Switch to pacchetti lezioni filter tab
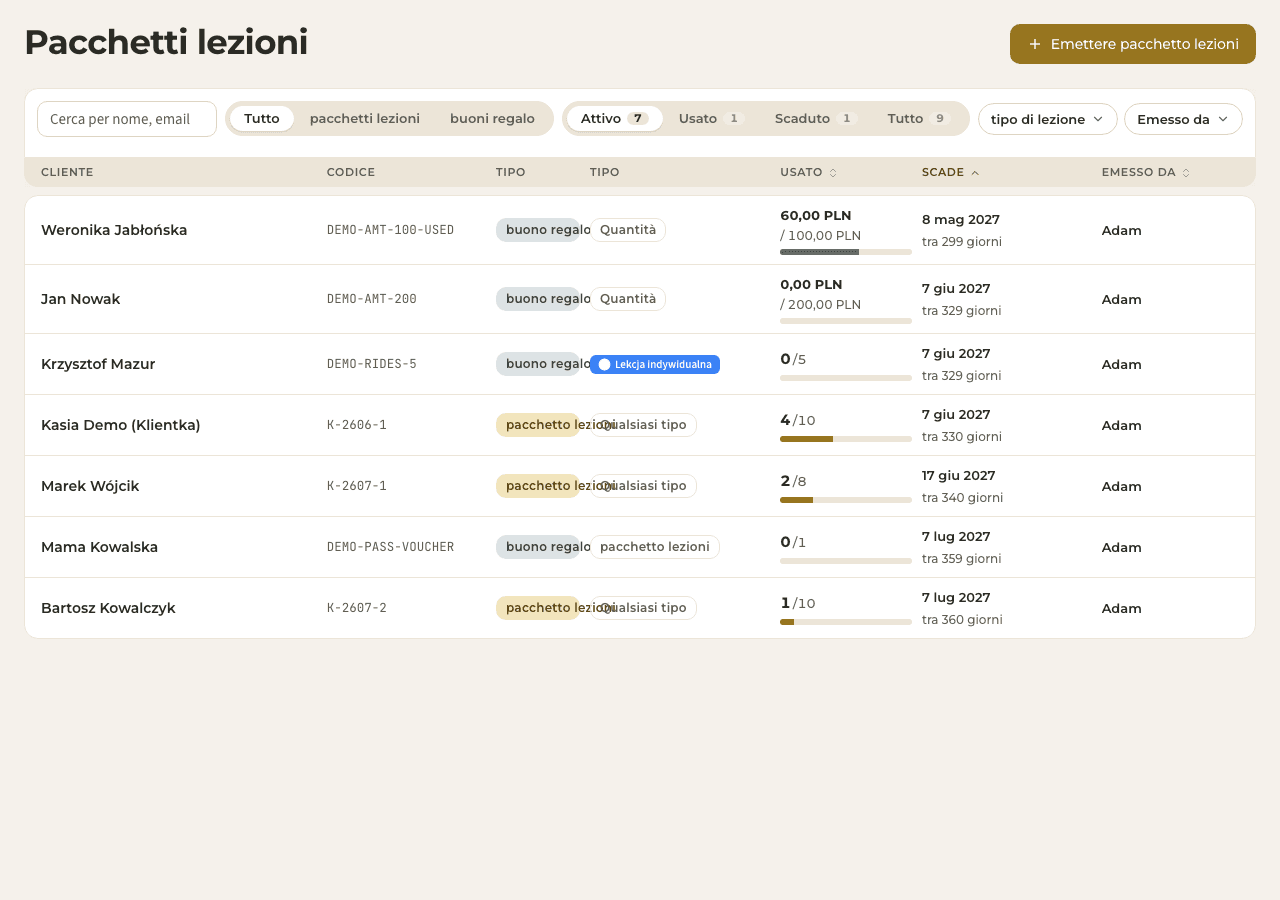 [365, 118]
